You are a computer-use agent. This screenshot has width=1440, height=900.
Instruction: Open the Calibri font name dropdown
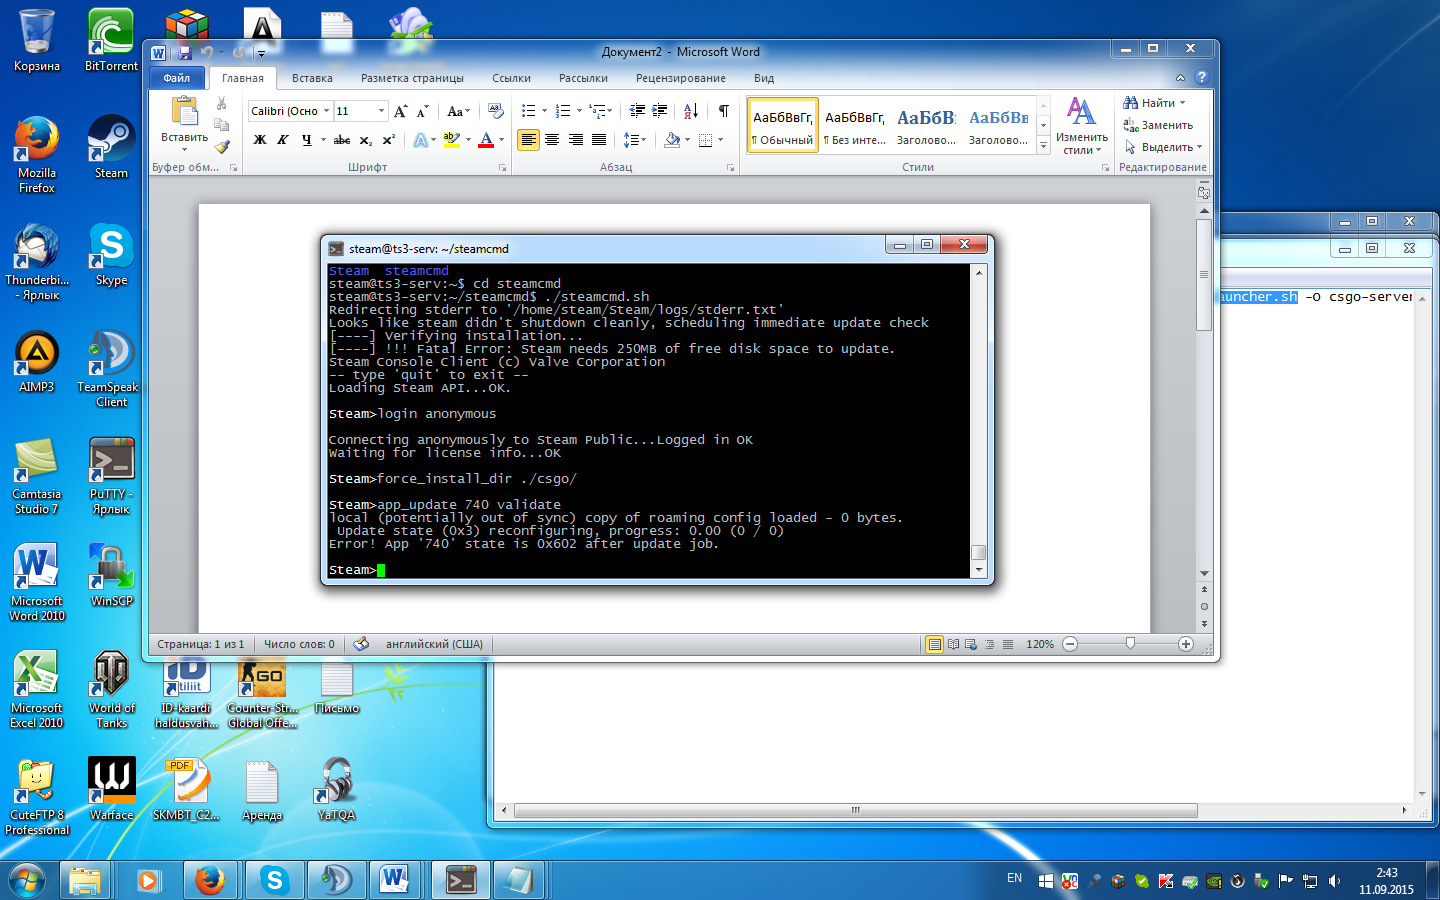pyautogui.click(x=326, y=111)
